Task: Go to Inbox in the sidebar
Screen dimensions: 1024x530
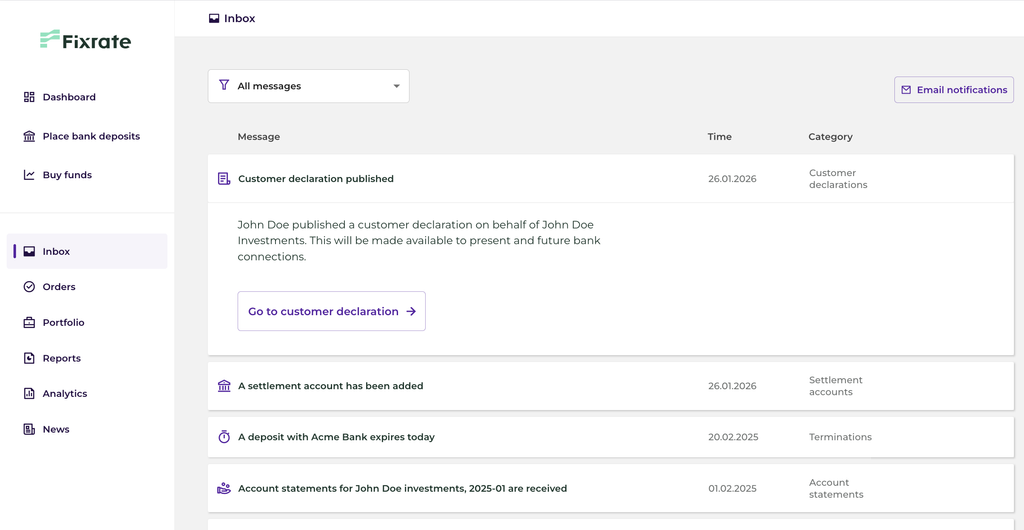Action: pyautogui.click(x=56, y=252)
